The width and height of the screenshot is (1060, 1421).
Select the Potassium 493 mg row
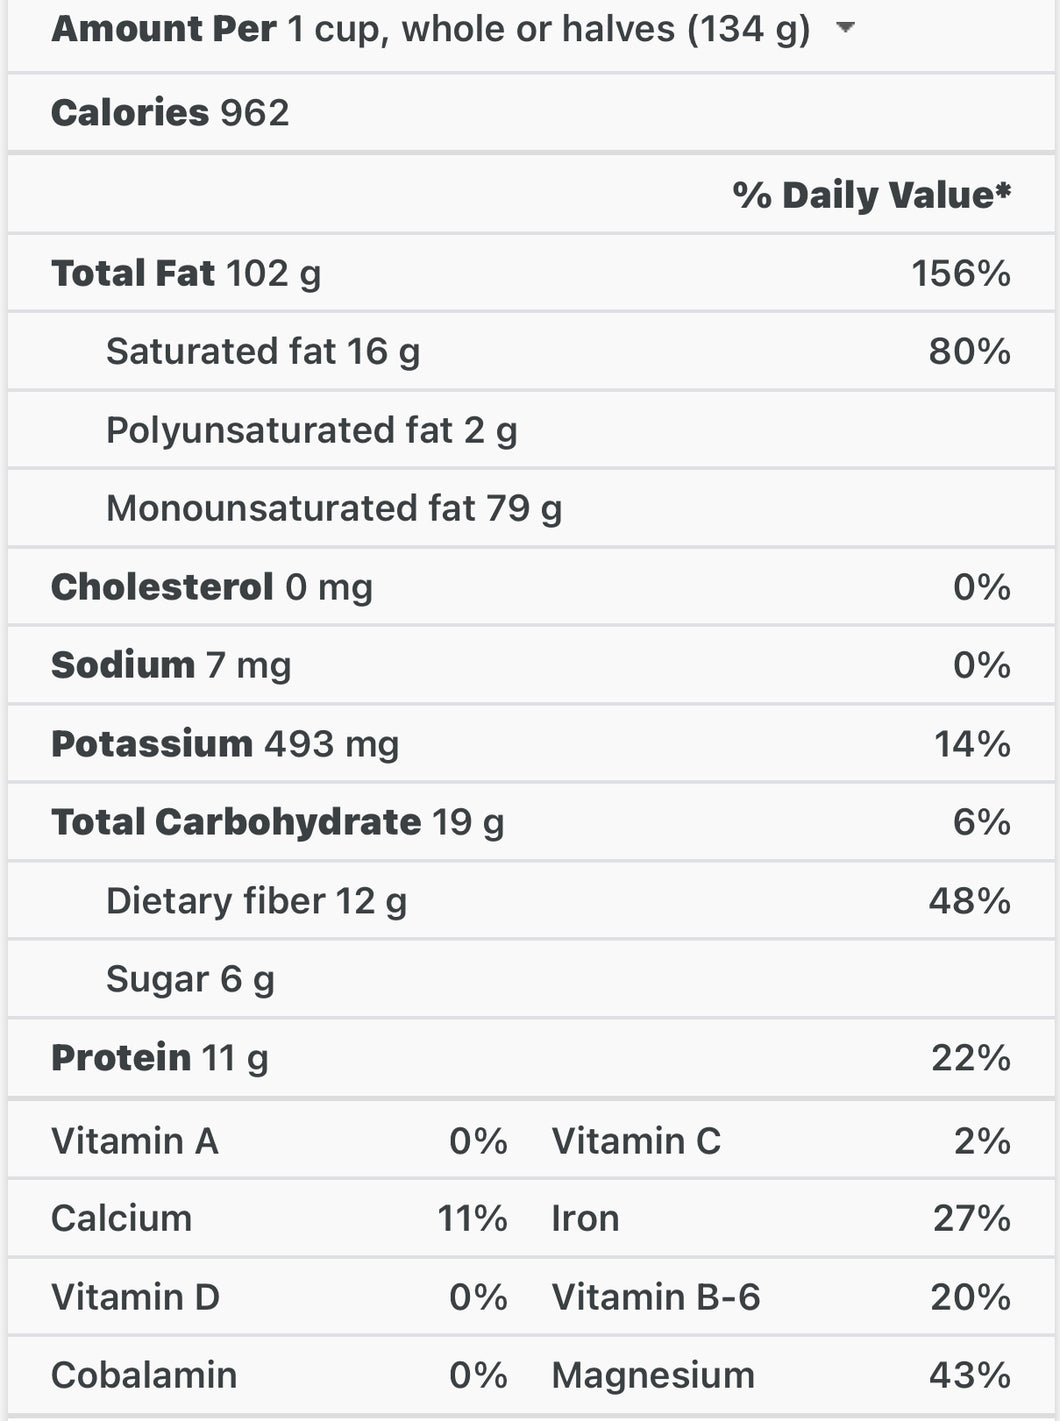(x=531, y=744)
